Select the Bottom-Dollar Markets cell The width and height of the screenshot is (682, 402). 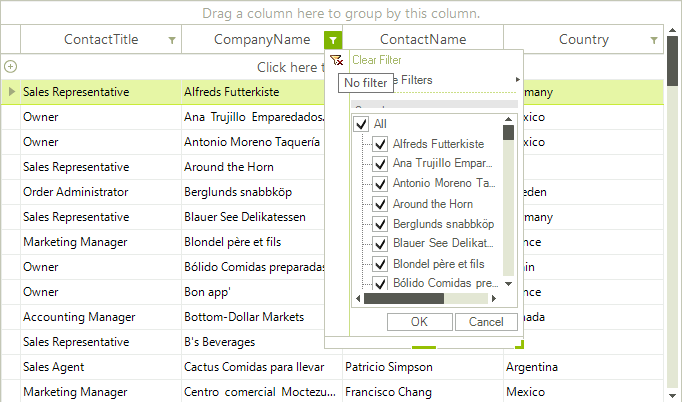[253, 317]
